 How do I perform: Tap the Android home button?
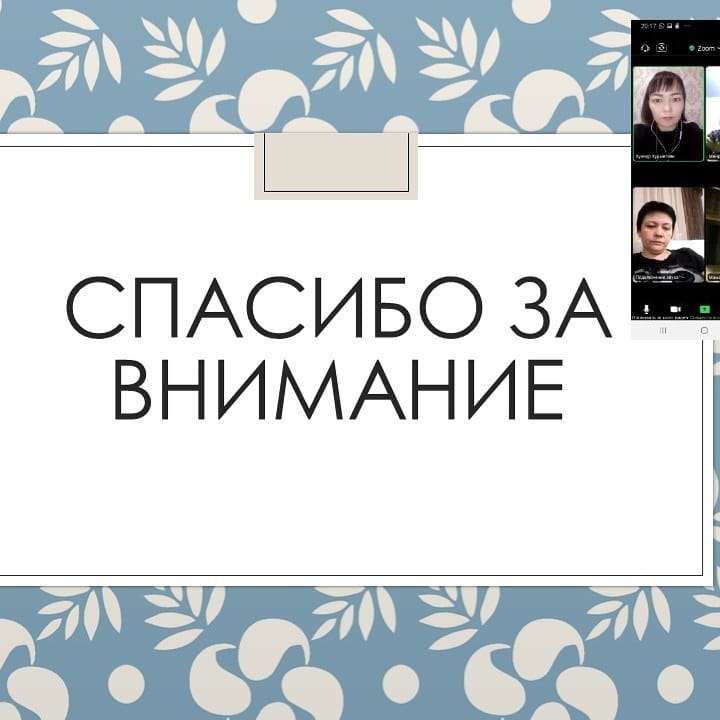[x=704, y=331]
